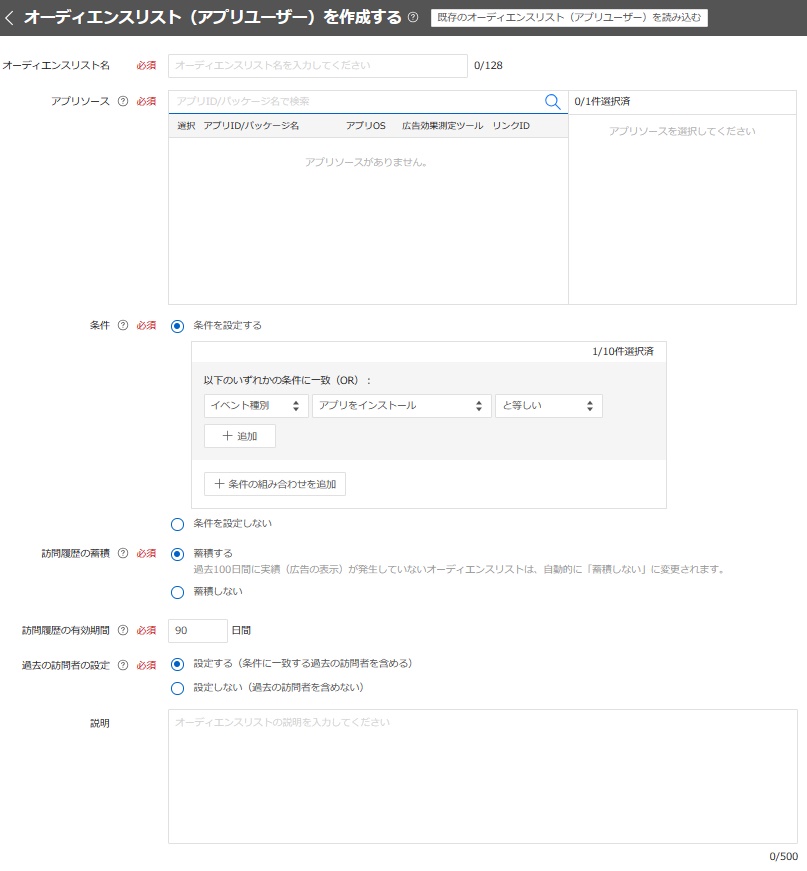Click the back arrow in header
807x871 pixels.
(10, 18)
